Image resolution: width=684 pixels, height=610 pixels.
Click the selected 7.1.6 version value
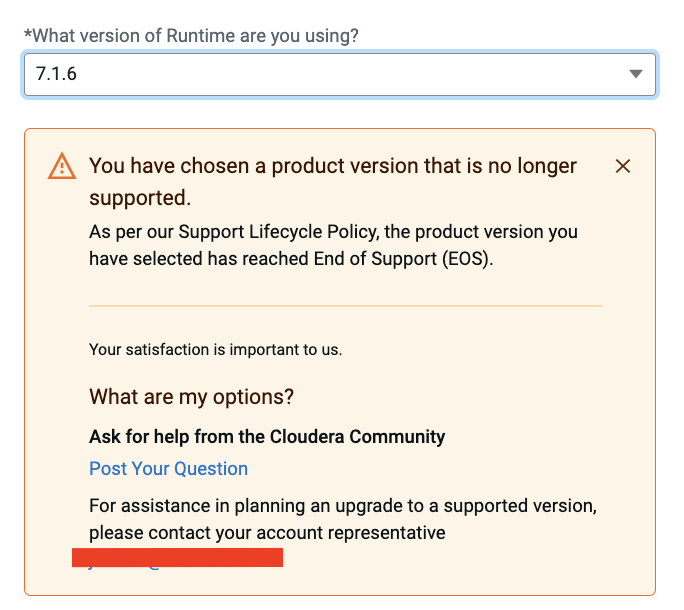pos(56,74)
